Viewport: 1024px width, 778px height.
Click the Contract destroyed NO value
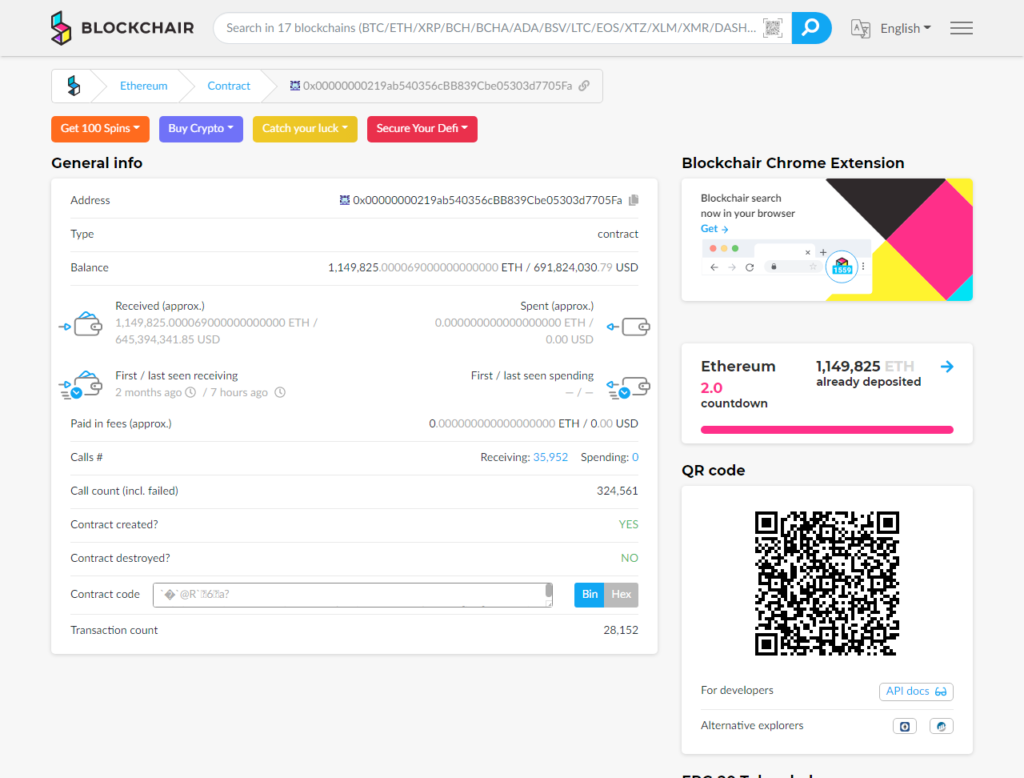point(630,559)
